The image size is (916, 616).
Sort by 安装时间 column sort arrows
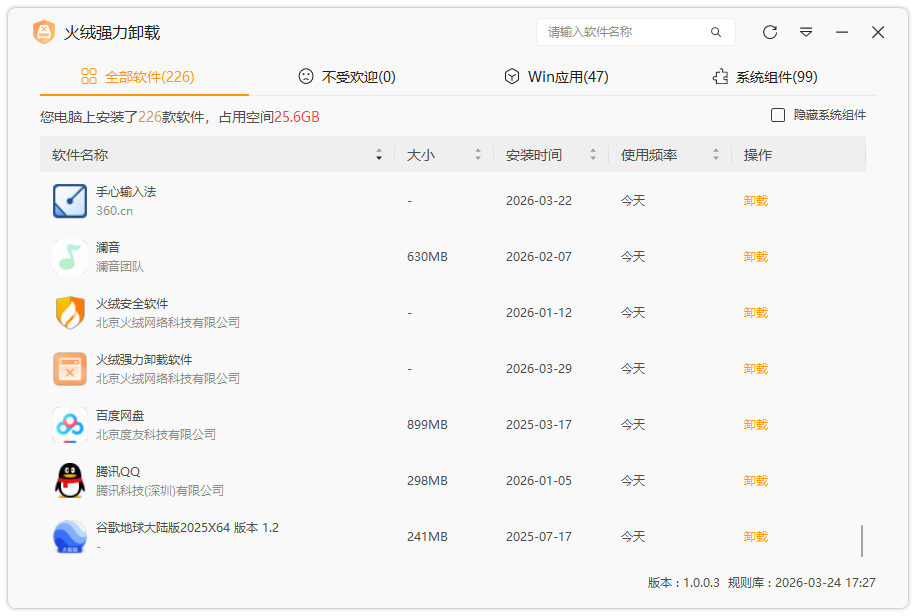pos(593,155)
